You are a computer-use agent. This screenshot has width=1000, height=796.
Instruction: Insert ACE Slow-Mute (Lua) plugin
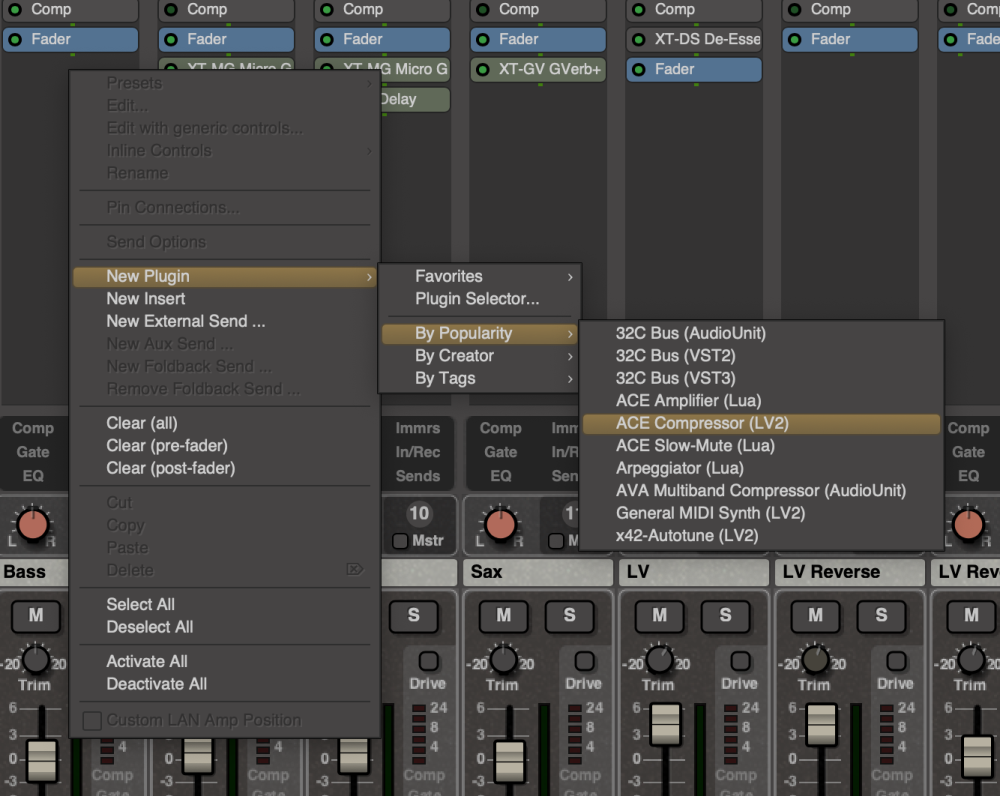761,445
